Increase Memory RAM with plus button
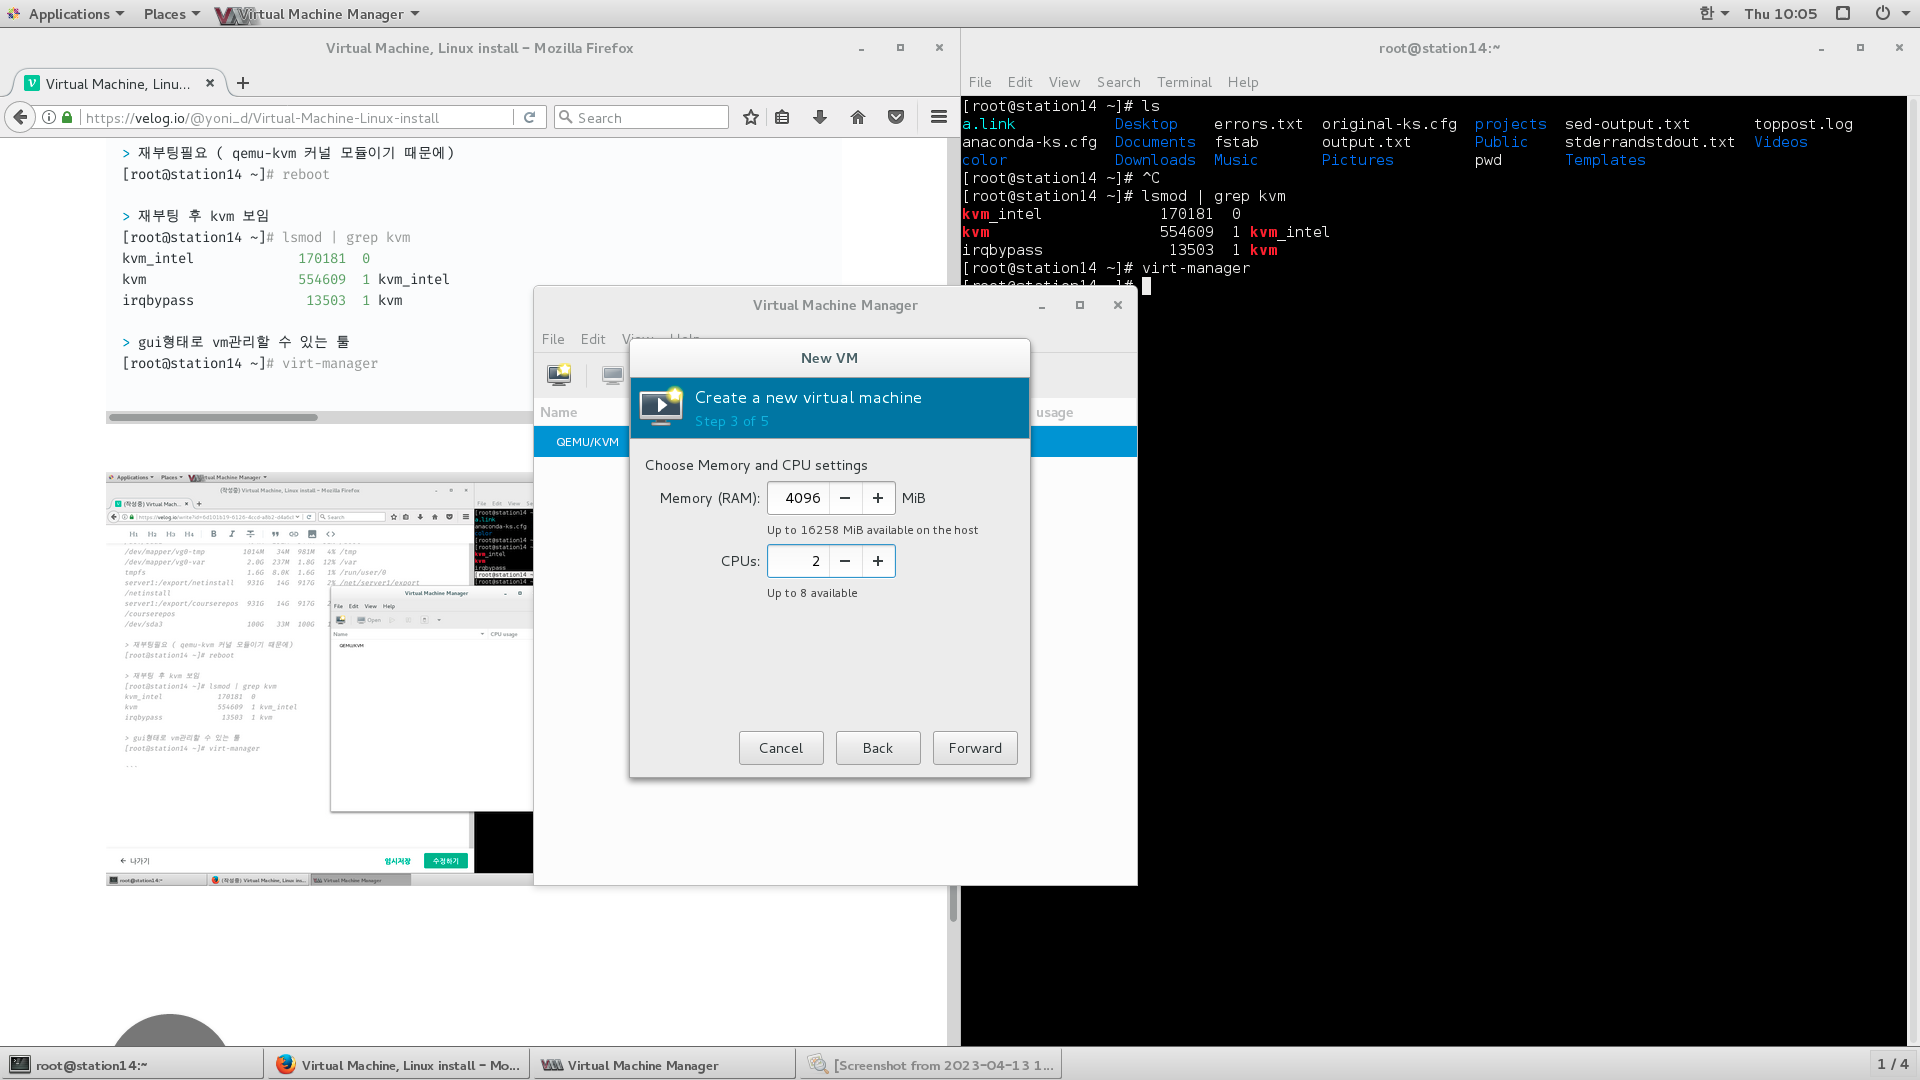The image size is (1920, 1080). click(878, 498)
